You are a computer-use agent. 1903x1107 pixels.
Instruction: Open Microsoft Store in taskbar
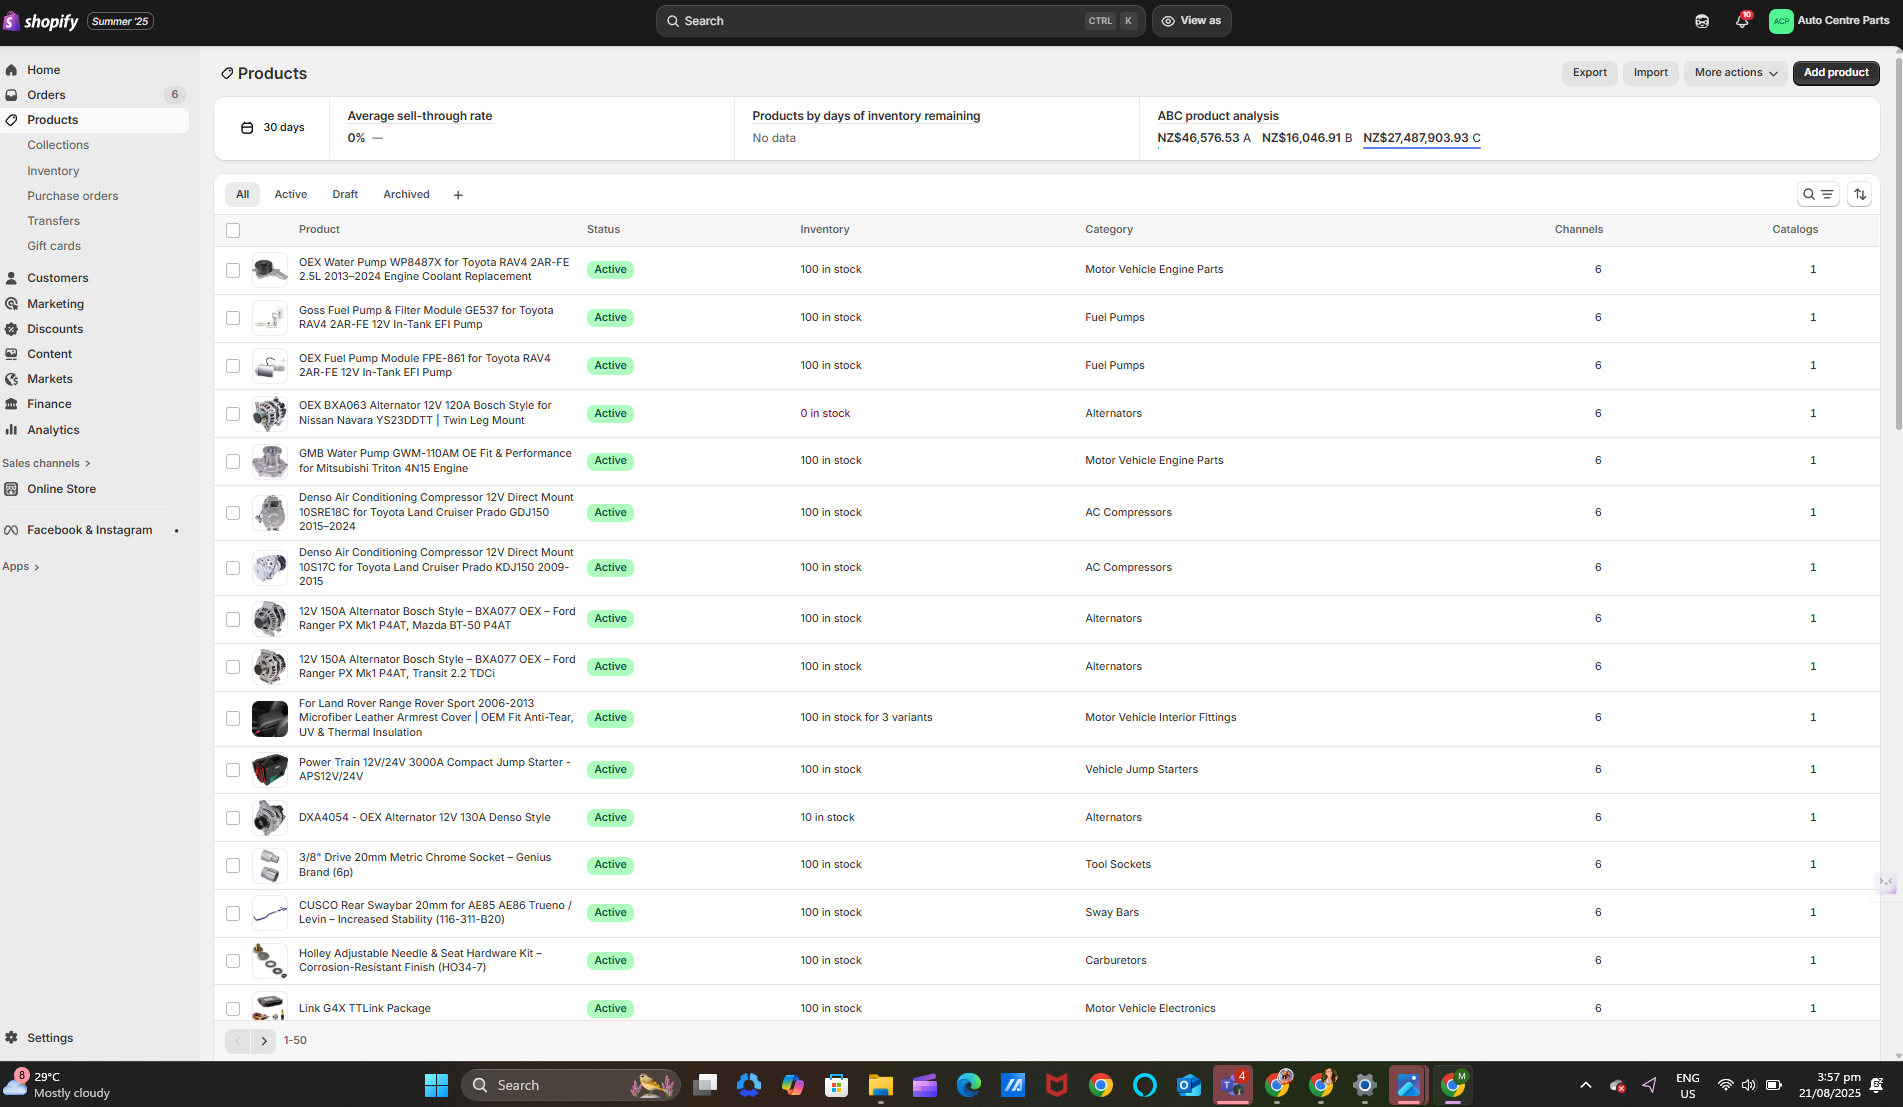[x=836, y=1085]
